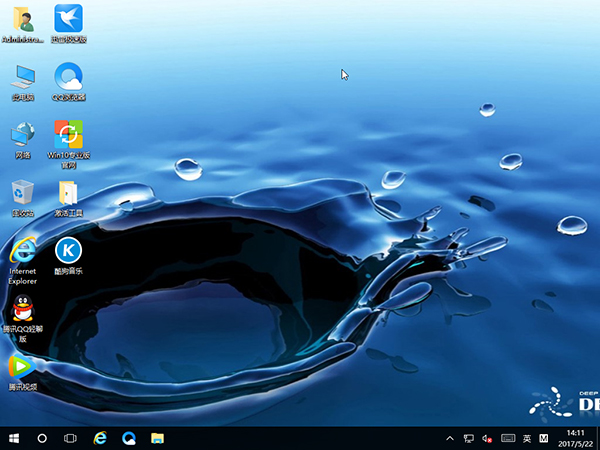Open the blue bird app desktop shortcut
The height and width of the screenshot is (450, 600).
[68, 20]
